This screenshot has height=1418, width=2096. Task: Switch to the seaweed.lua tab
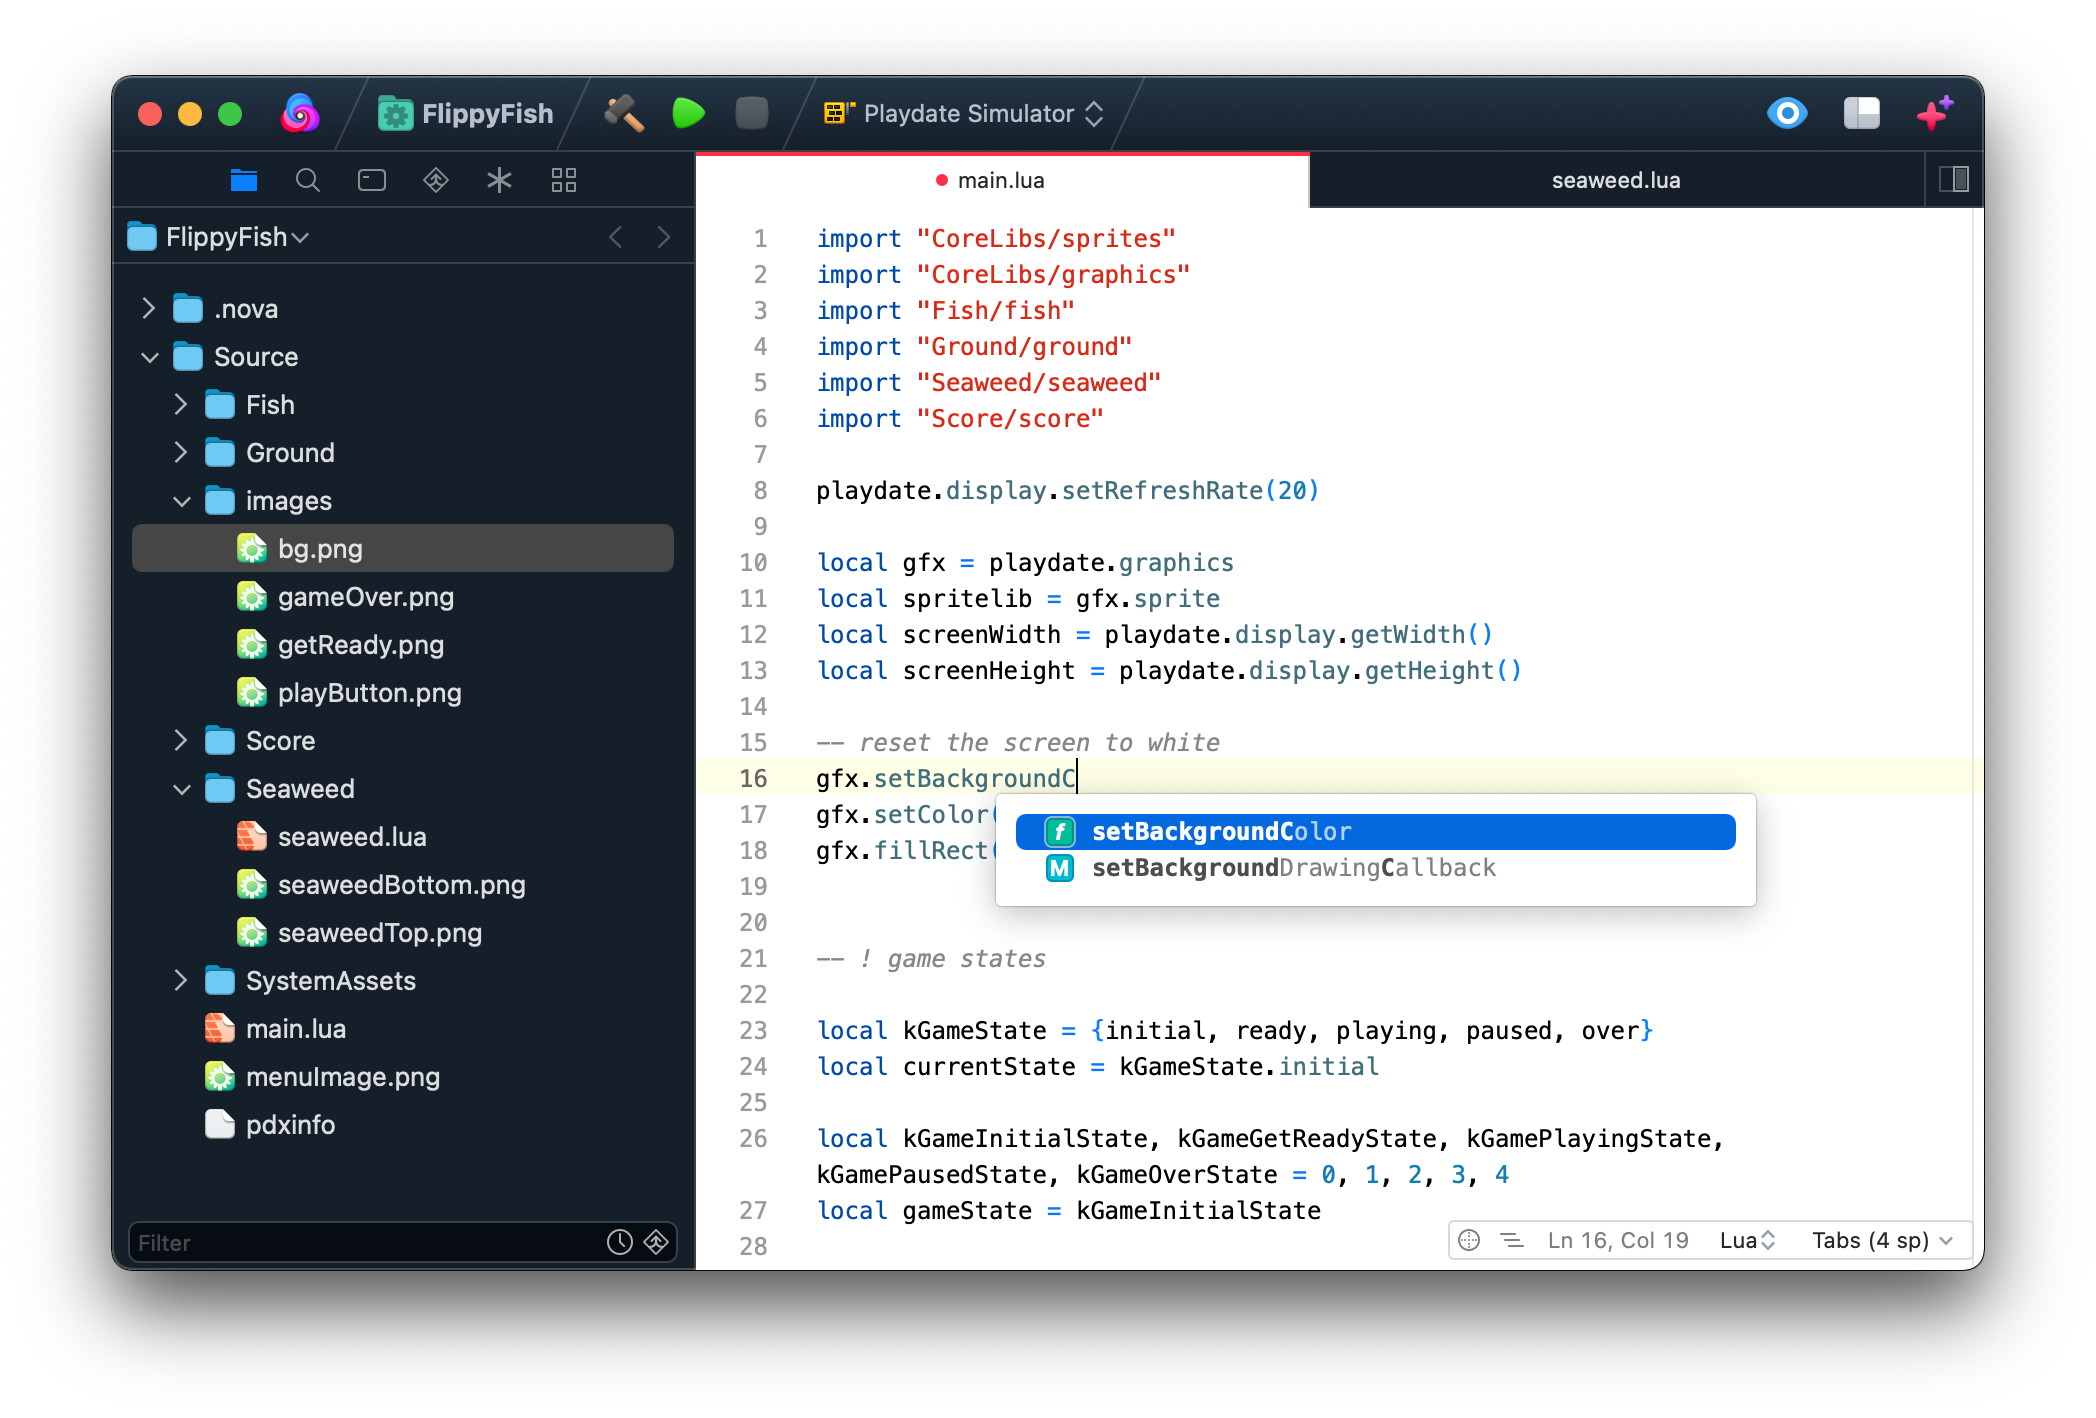1615,180
